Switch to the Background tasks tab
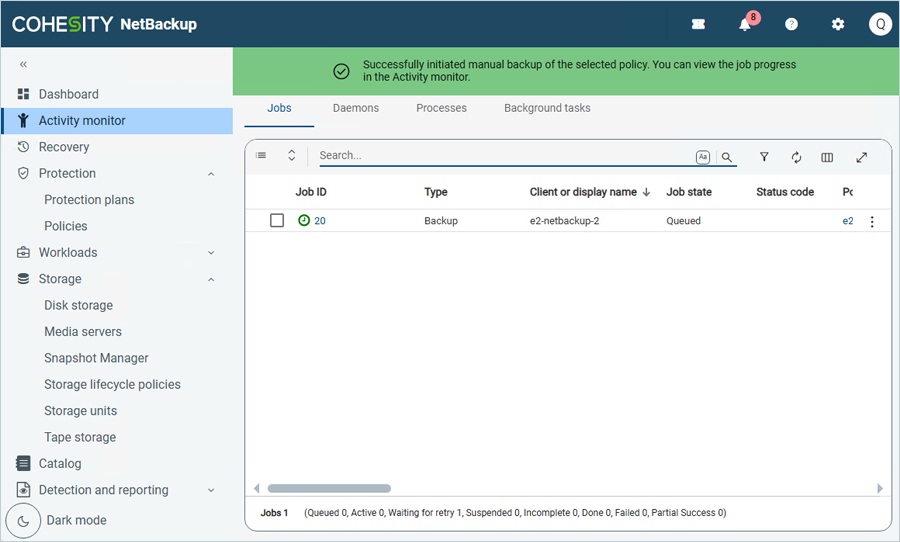The width and height of the screenshot is (900, 542). click(547, 108)
